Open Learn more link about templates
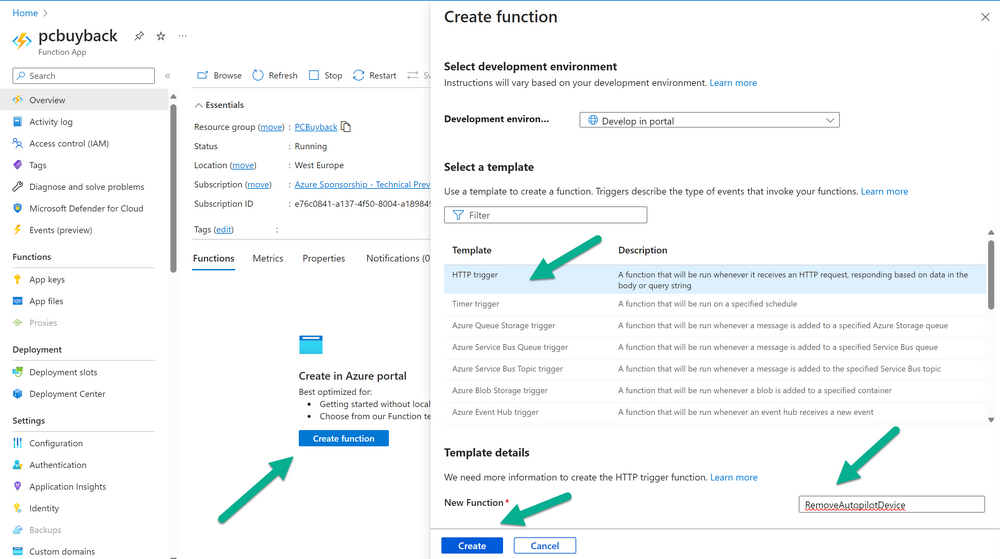This screenshot has height=559, width=1000. (884, 191)
